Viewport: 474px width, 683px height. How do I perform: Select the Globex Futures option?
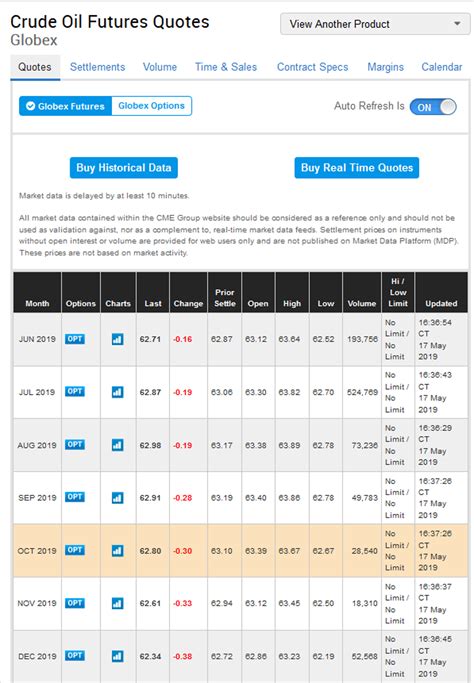coord(65,106)
